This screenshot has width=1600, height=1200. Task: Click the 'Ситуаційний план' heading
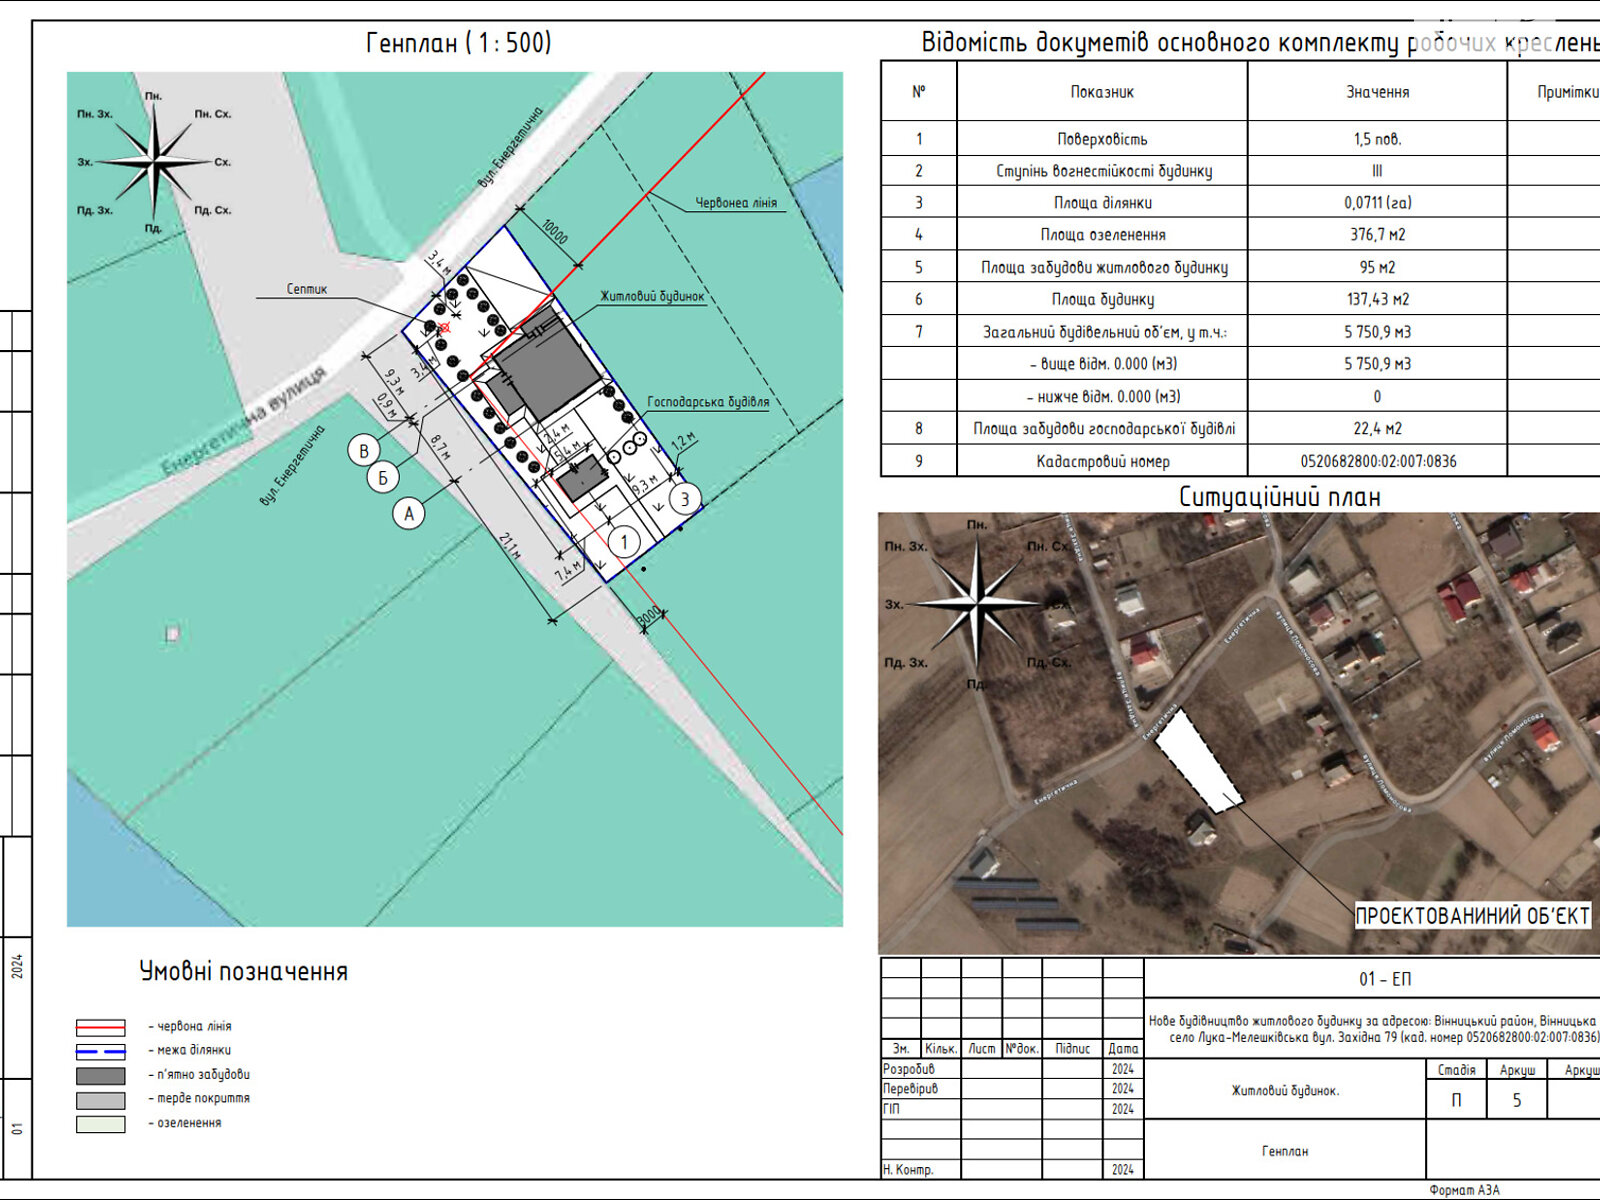[1279, 497]
